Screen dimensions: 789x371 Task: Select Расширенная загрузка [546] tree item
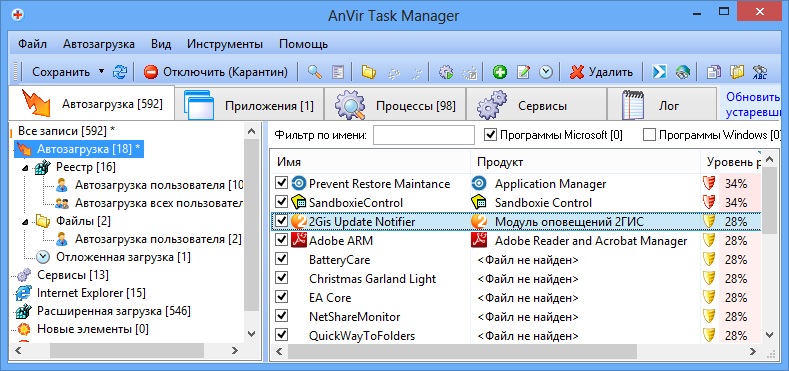pos(114,311)
